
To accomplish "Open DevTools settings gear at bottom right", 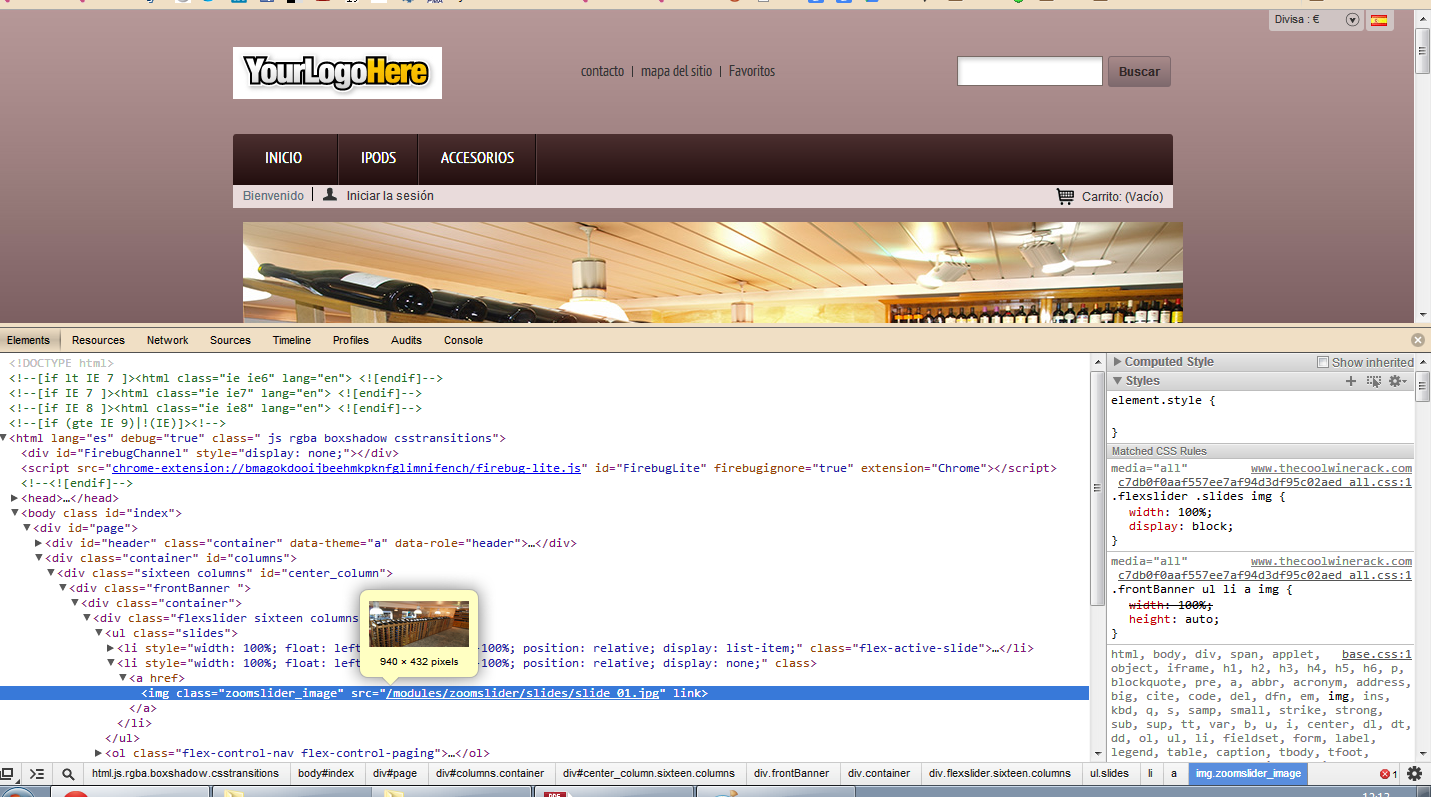I will tap(1414, 773).
